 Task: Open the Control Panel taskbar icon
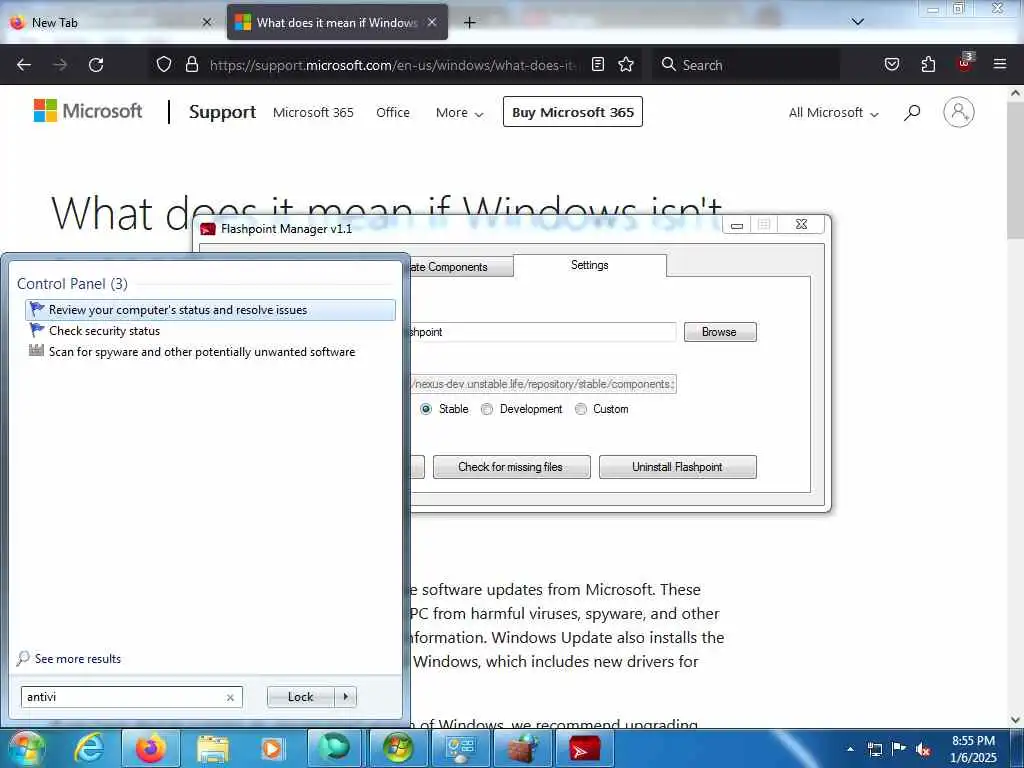coord(460,748)
